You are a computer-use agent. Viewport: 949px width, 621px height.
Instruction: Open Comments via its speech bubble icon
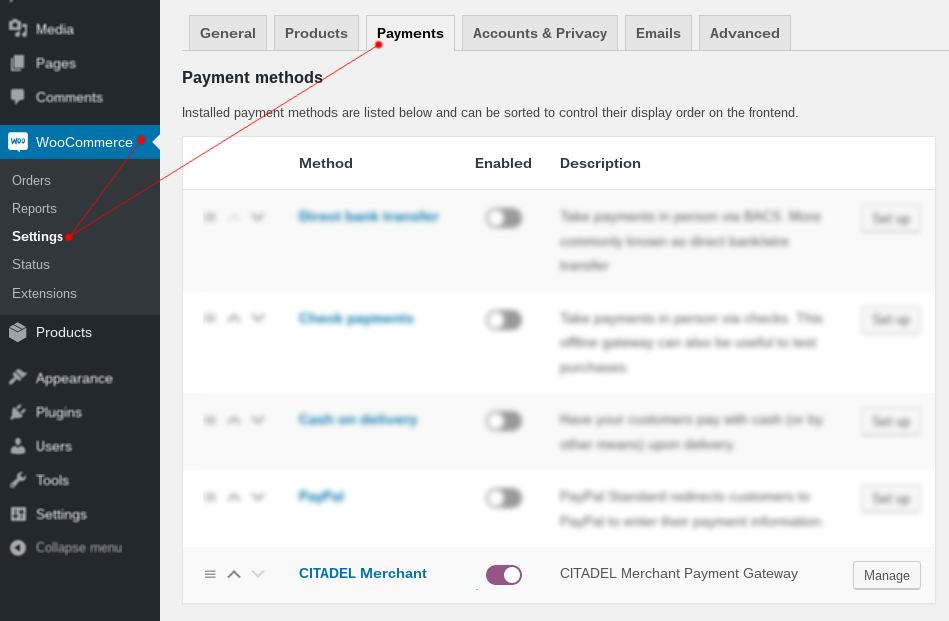18,97
